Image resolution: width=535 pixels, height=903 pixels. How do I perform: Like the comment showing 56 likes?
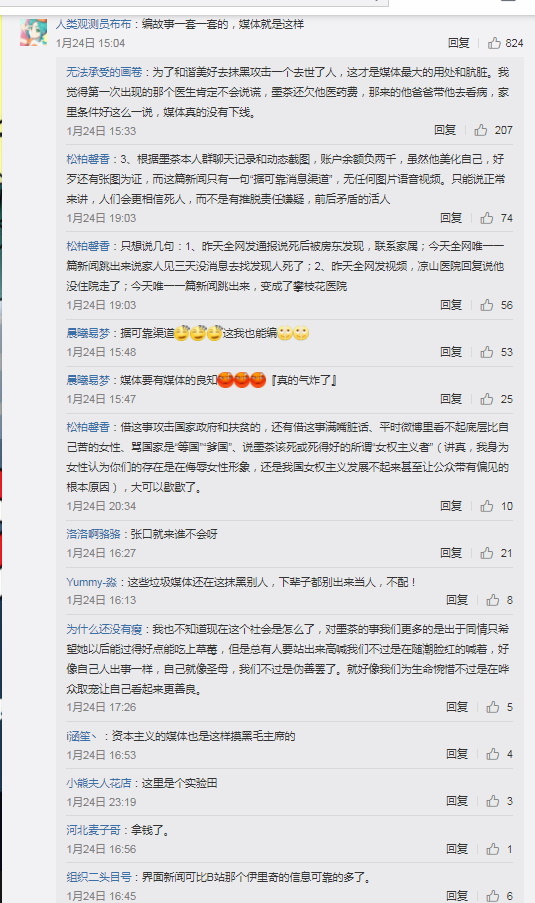(x=487, y=305)
